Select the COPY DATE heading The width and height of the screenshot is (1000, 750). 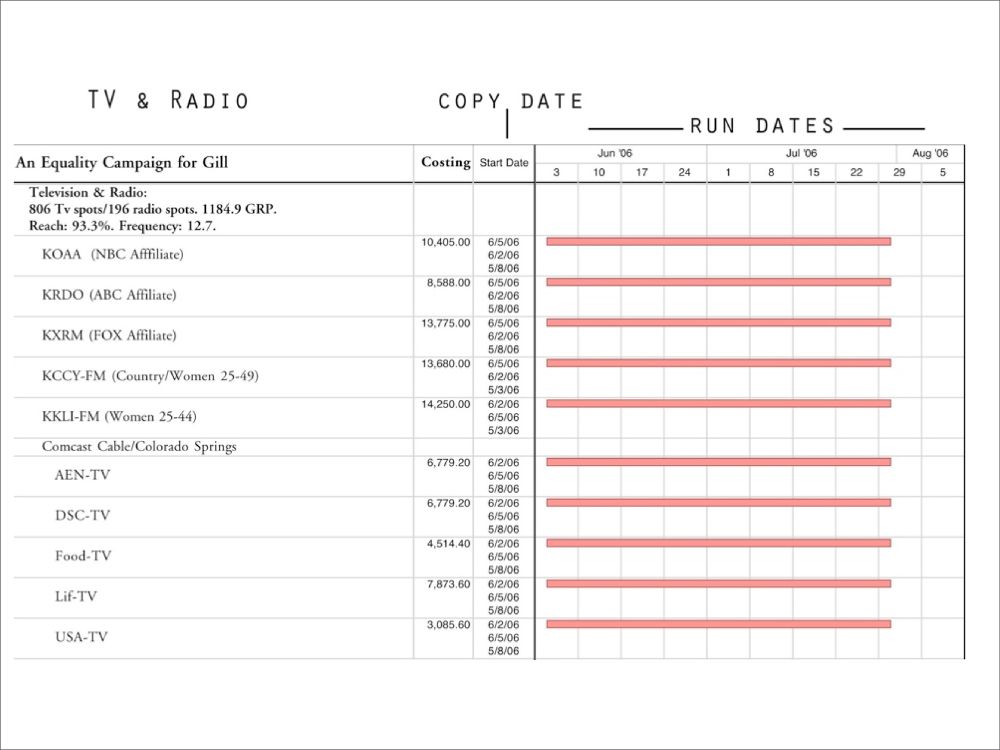coord(511,101)
